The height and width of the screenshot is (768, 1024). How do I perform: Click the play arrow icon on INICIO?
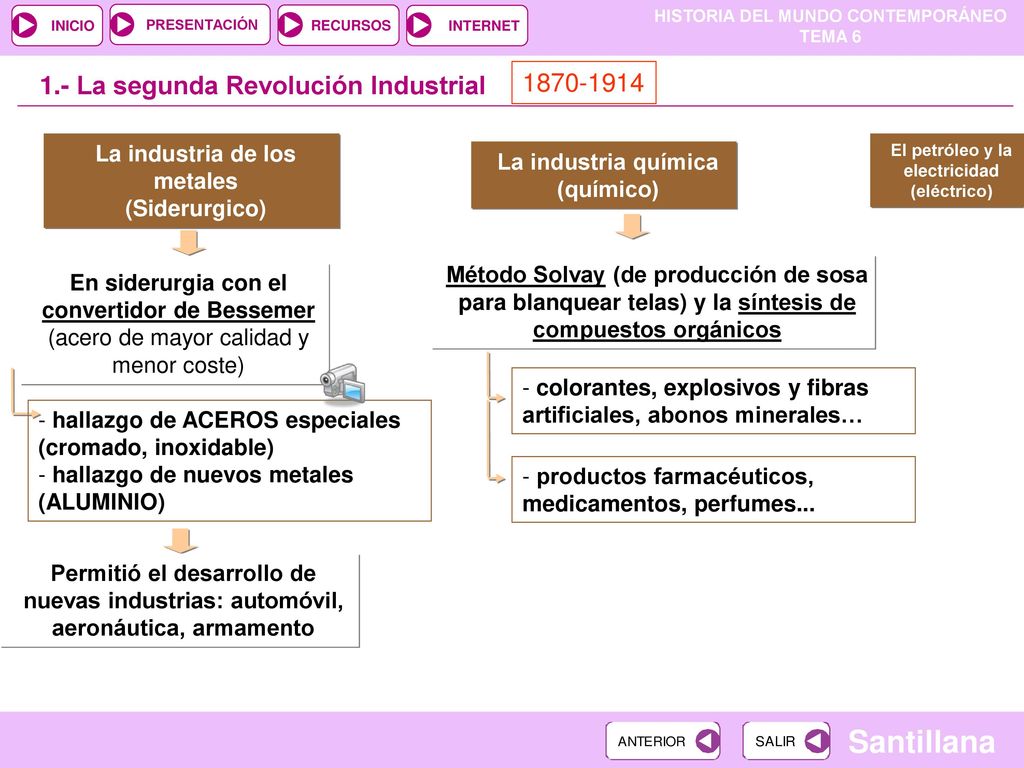[x=25, y=25]
